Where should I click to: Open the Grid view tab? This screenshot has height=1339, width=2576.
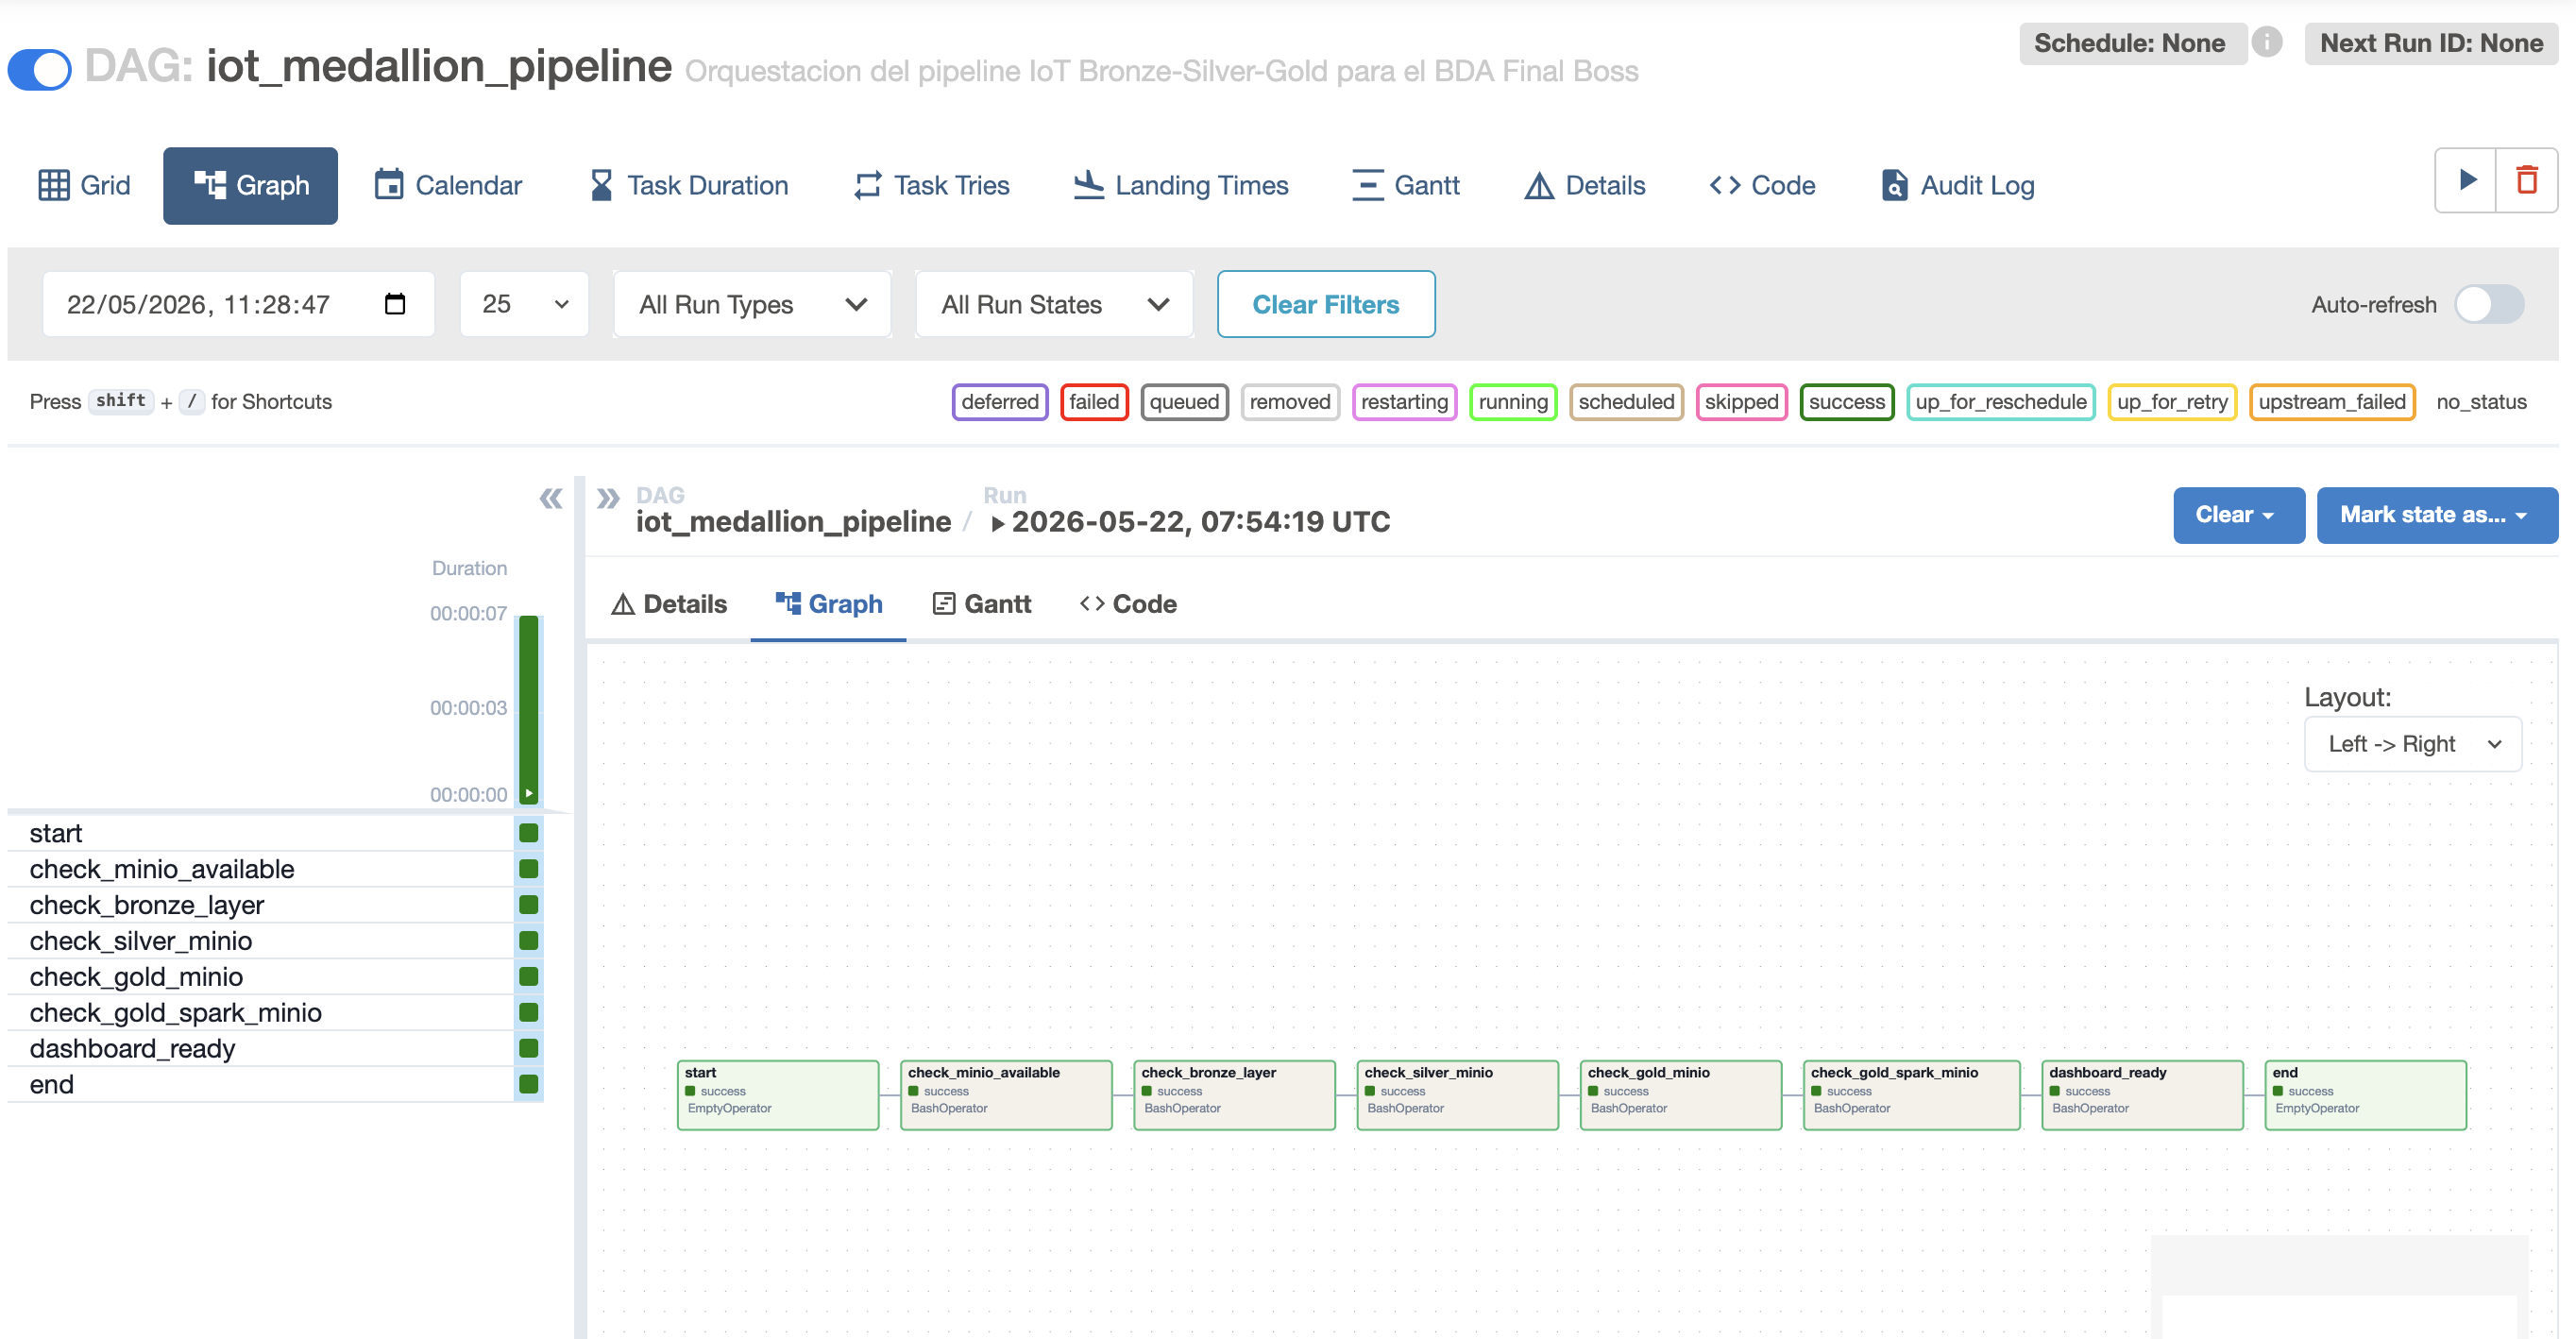tap(84, 185)
